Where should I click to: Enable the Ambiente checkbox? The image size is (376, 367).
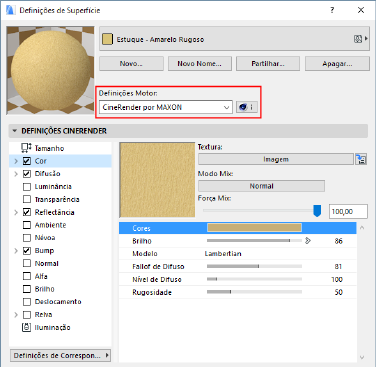(27, 225)
